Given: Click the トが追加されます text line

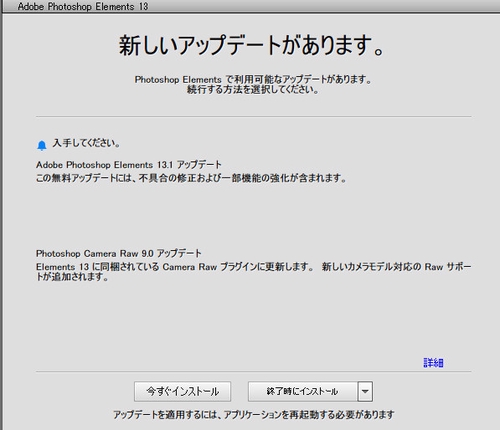Looking at the screenshot, I should [72, 277].
